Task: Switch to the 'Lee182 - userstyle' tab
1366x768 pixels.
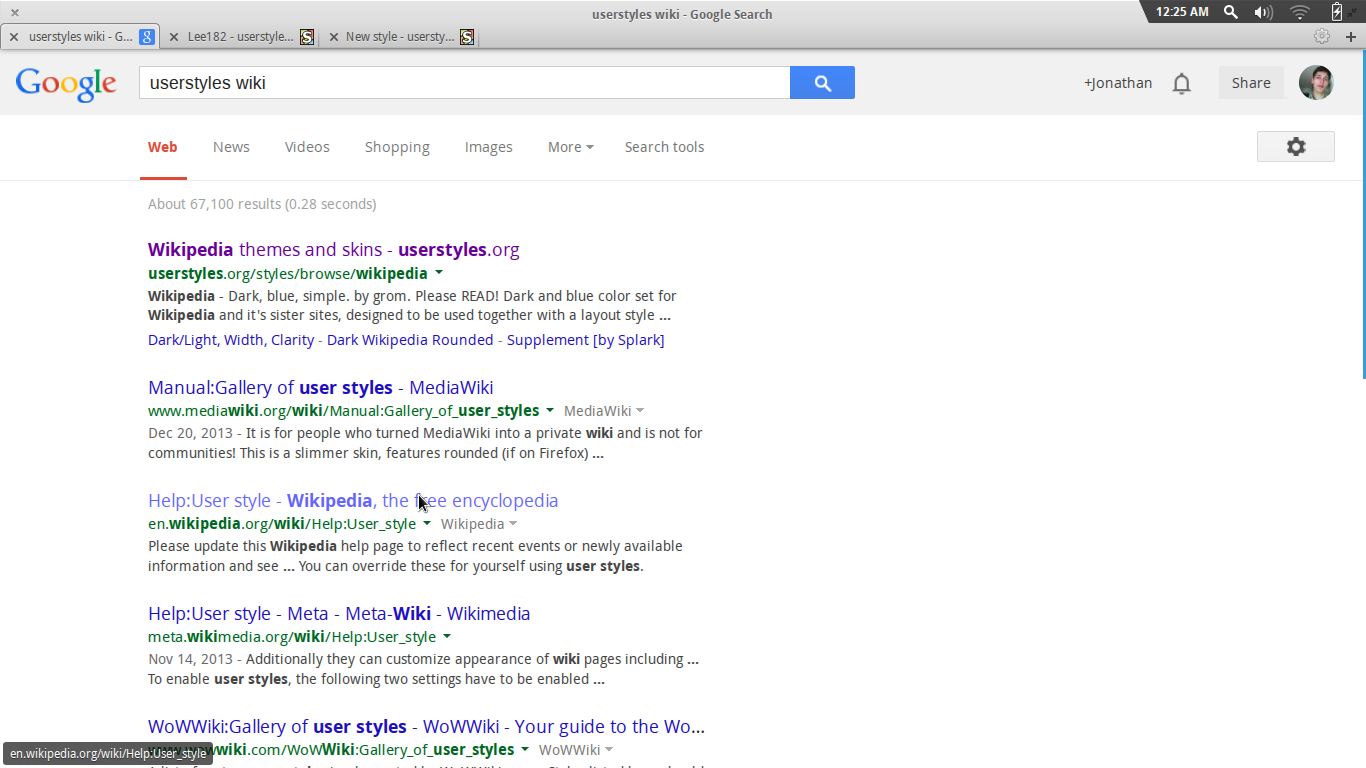Action: pos(240,37)
